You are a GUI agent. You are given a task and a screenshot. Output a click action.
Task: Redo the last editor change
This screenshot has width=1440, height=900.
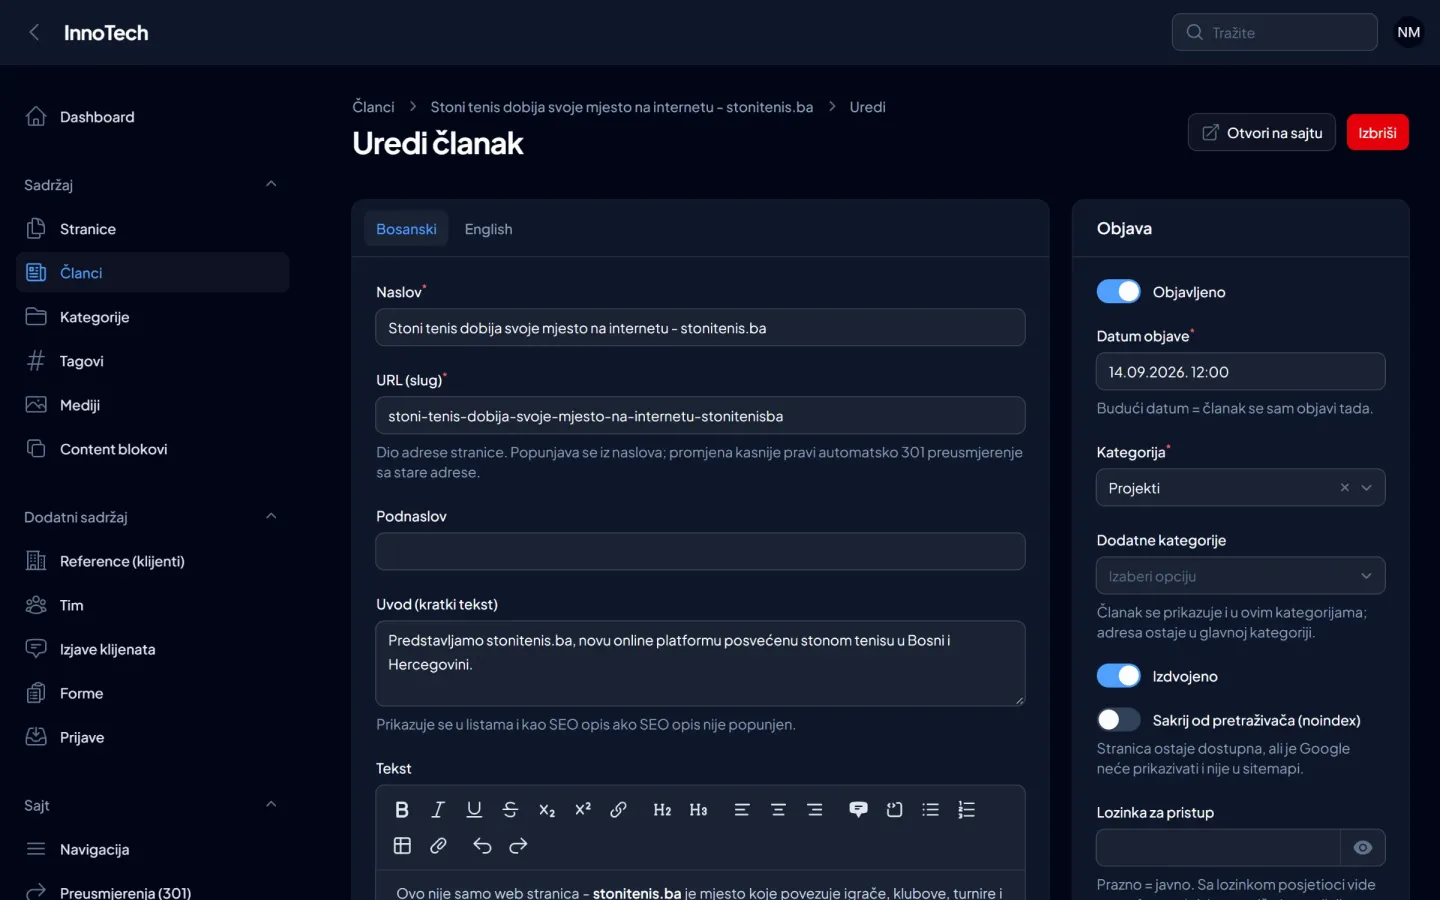518,846
